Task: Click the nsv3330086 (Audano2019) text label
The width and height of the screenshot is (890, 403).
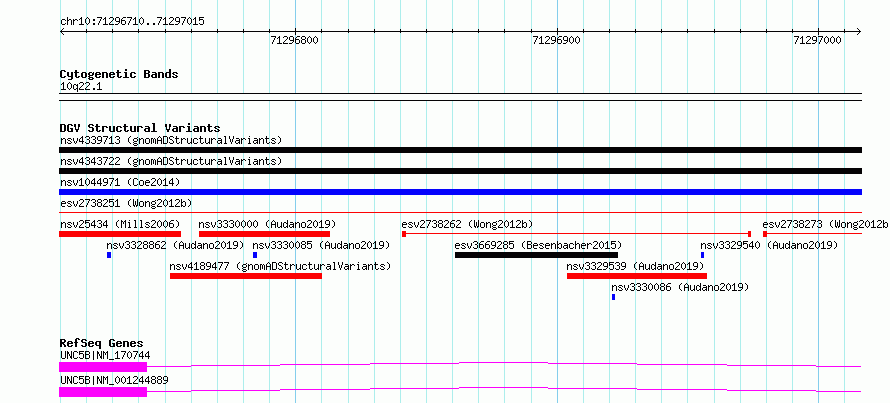Action: (680, 287)
